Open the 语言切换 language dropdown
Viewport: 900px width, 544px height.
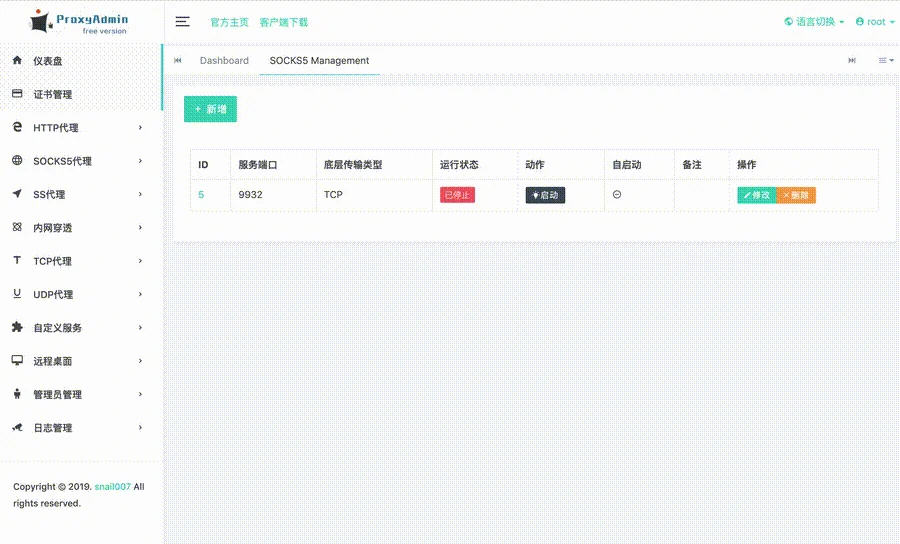point(814,22)
